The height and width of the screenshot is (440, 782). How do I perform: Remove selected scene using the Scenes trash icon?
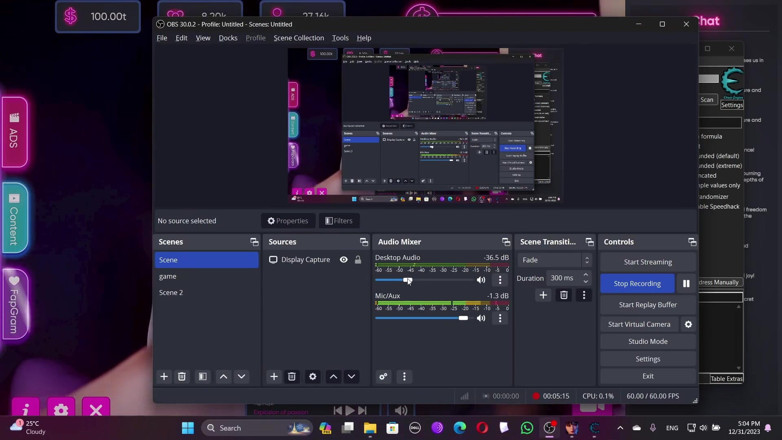[182, 377]
